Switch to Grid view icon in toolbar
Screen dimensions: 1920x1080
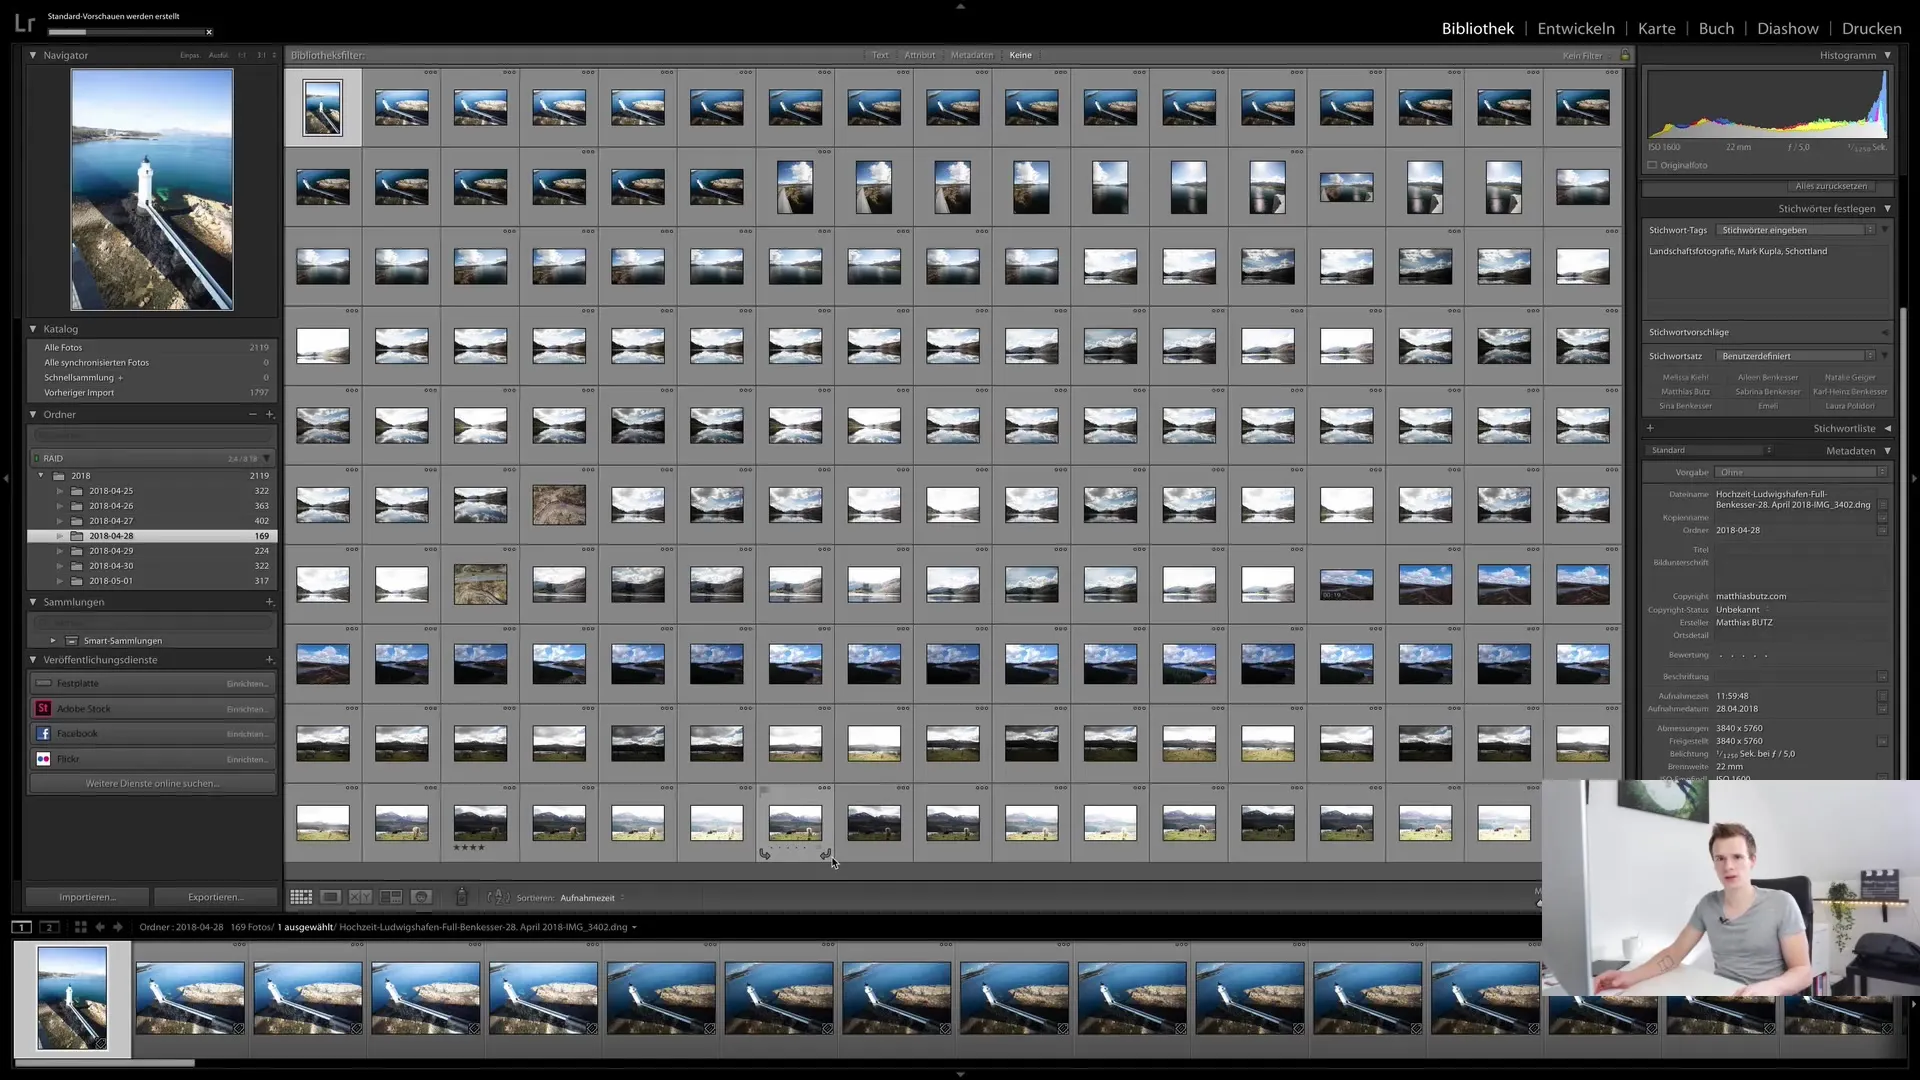click(301, 897)
